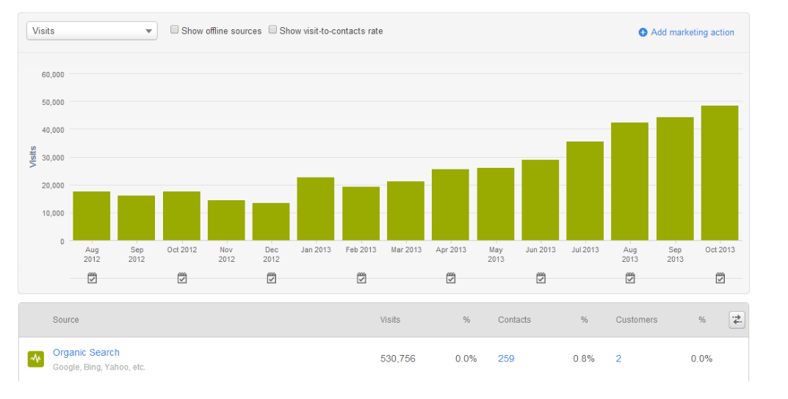Select the Apr 2013 bar in chart
Image resolution: width=788 pixels, height=399 pixels.
click(450, 205)
